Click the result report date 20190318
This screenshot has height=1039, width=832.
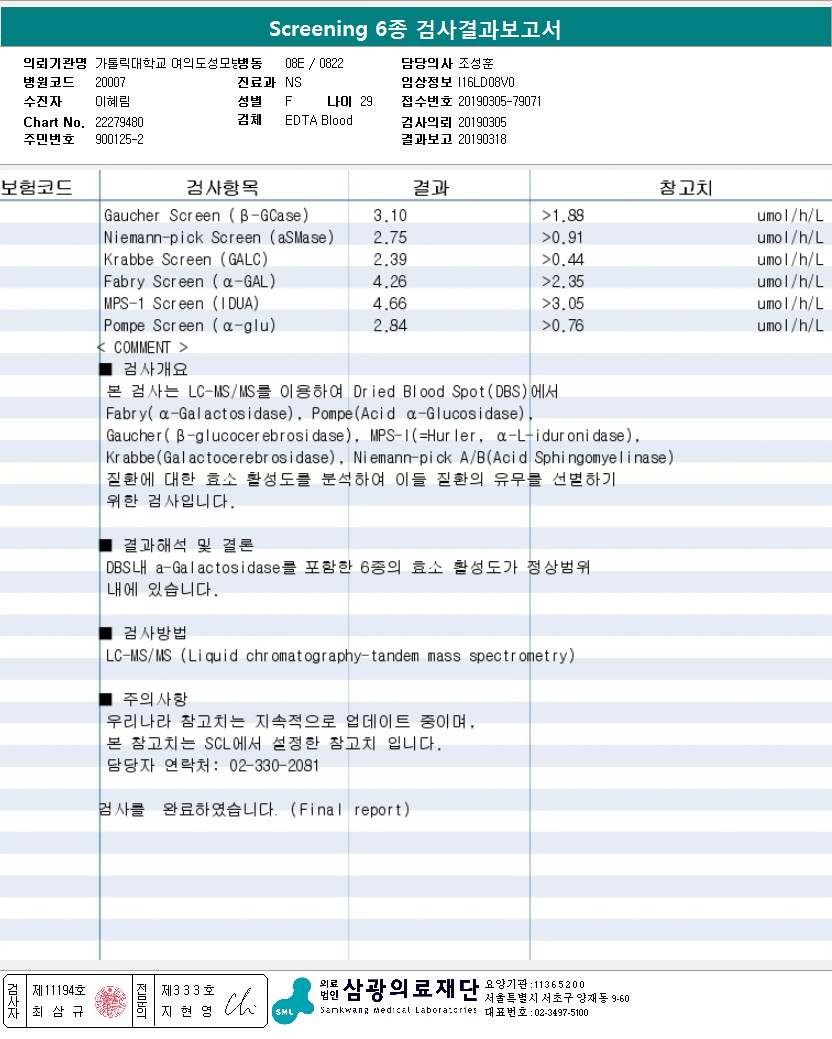[482, 139]
